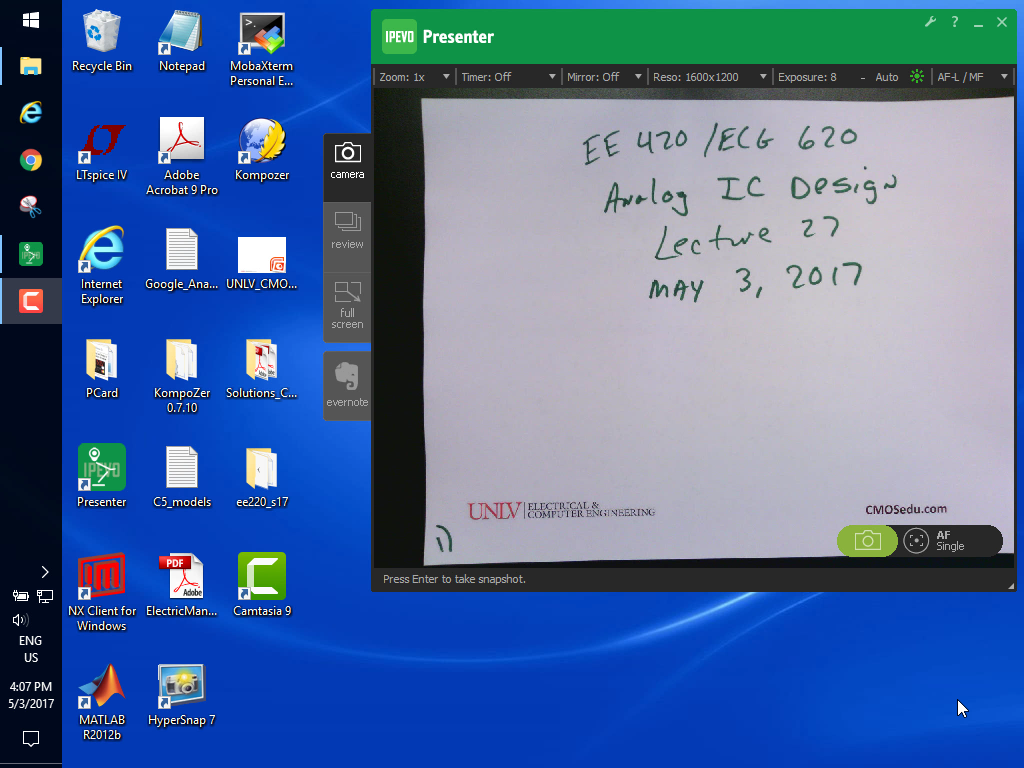
Task: Open the Reso 1600x1200 dropdown
Action: pos(709,77)
